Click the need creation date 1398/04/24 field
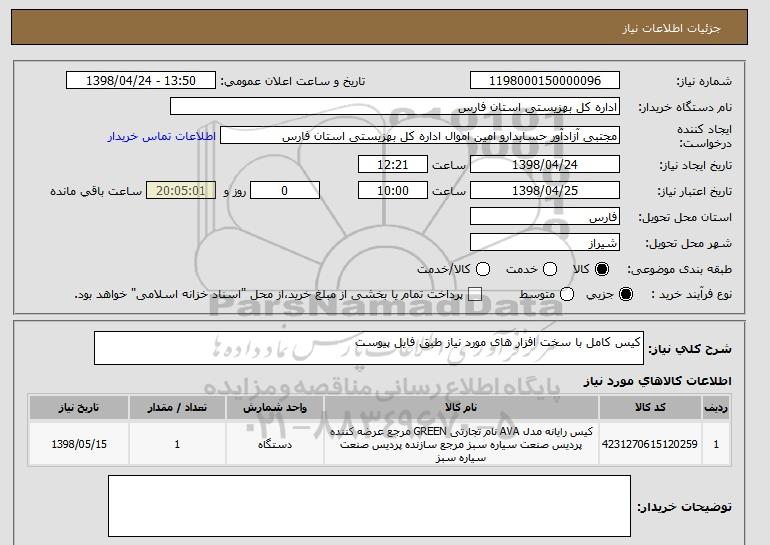Image resolution: width=770 pixels, height=545 pixels. (543, 164)
